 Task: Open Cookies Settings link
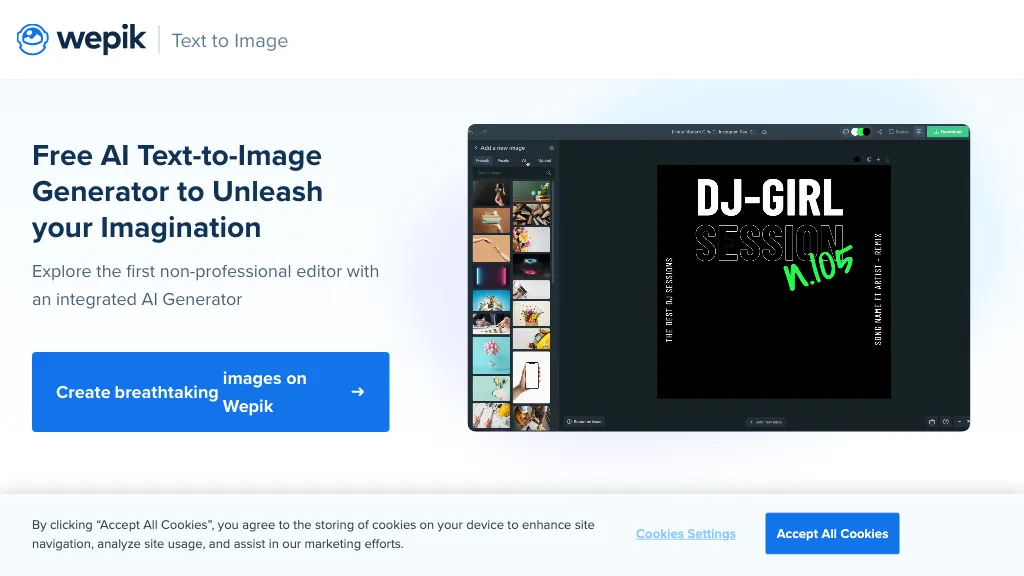pos(685,534)
